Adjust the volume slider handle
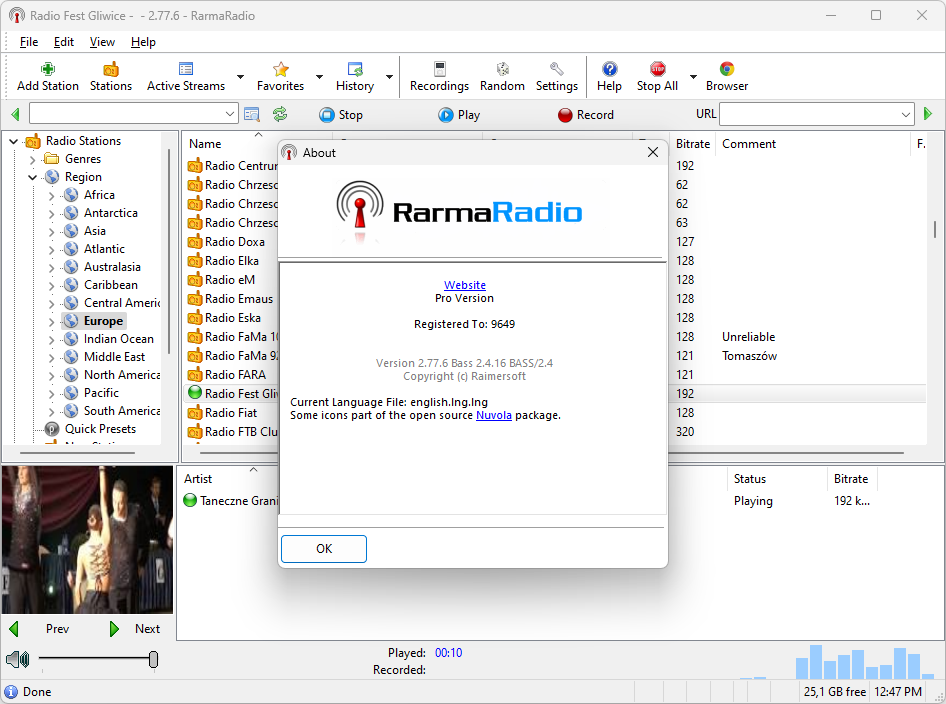This screenshot has height=704, width=946. (153, 659)
